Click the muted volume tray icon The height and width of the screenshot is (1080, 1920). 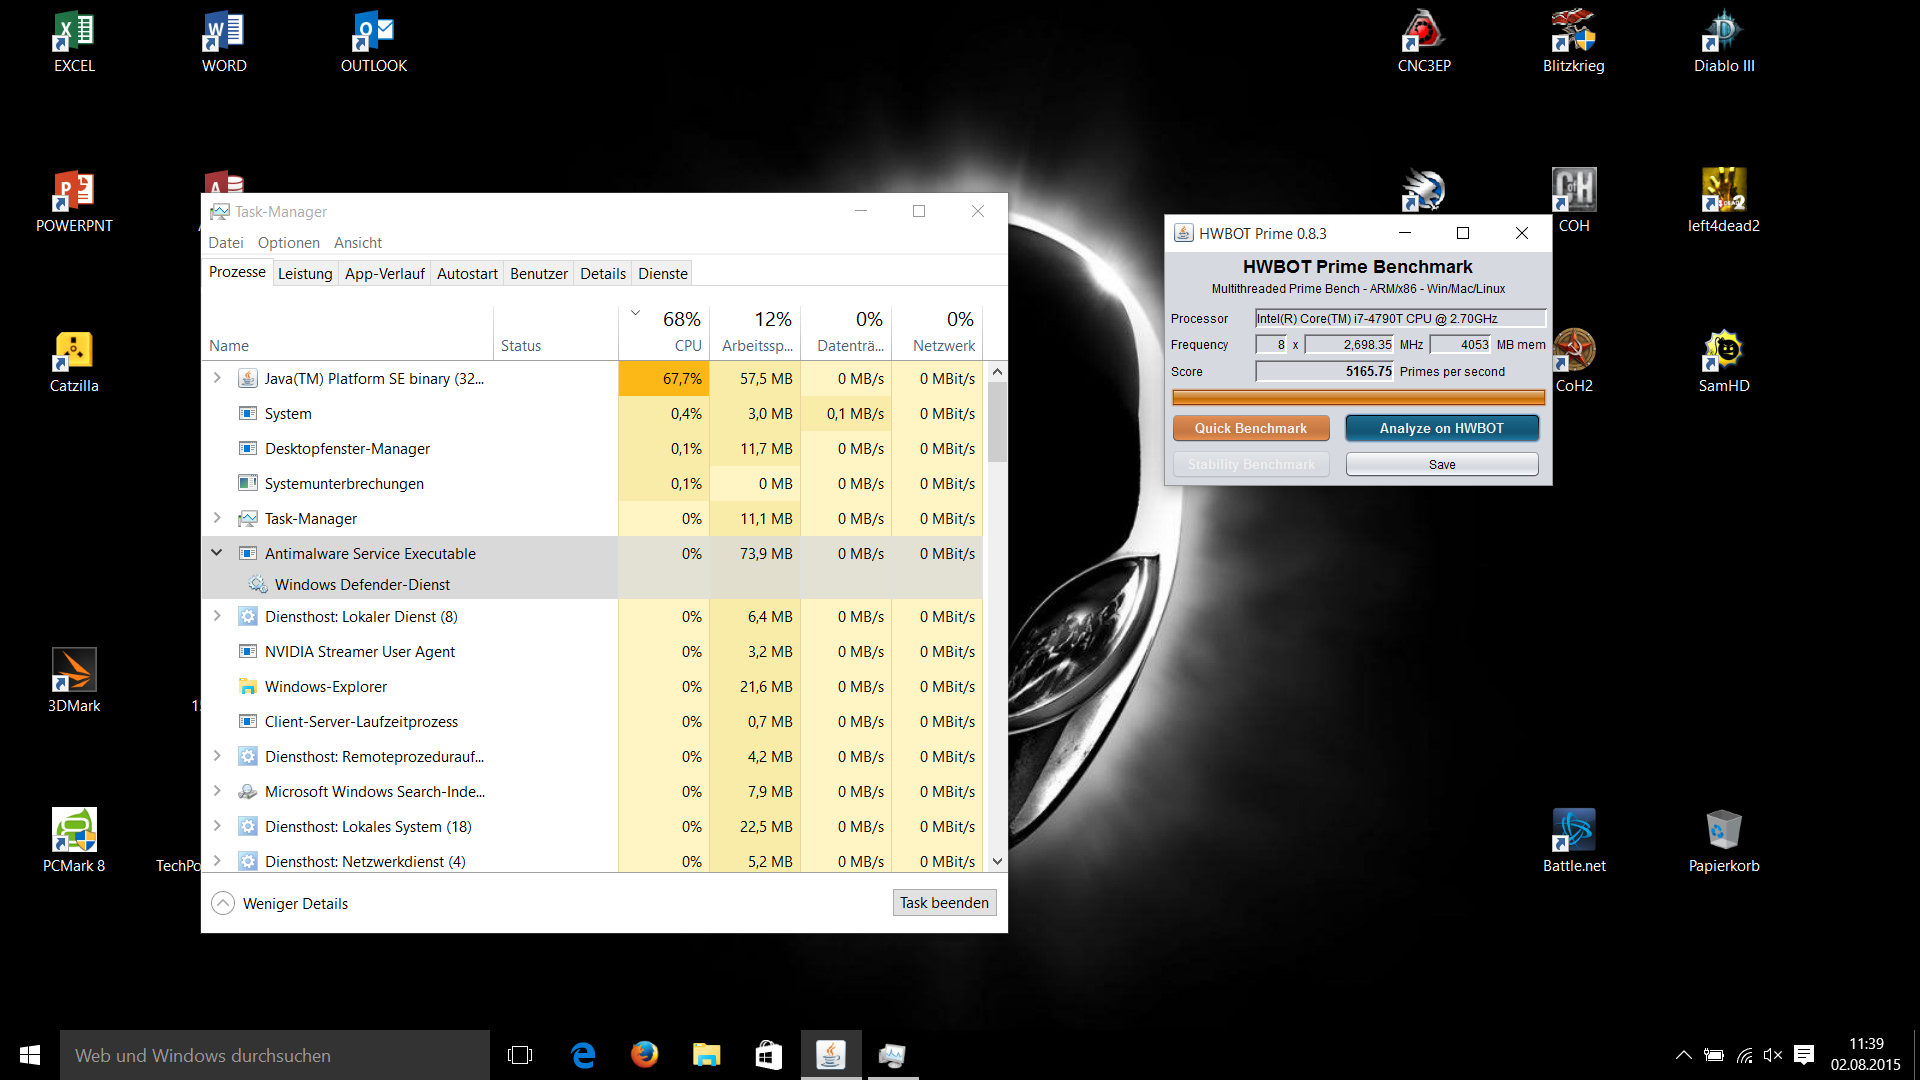point(1773,1055)
